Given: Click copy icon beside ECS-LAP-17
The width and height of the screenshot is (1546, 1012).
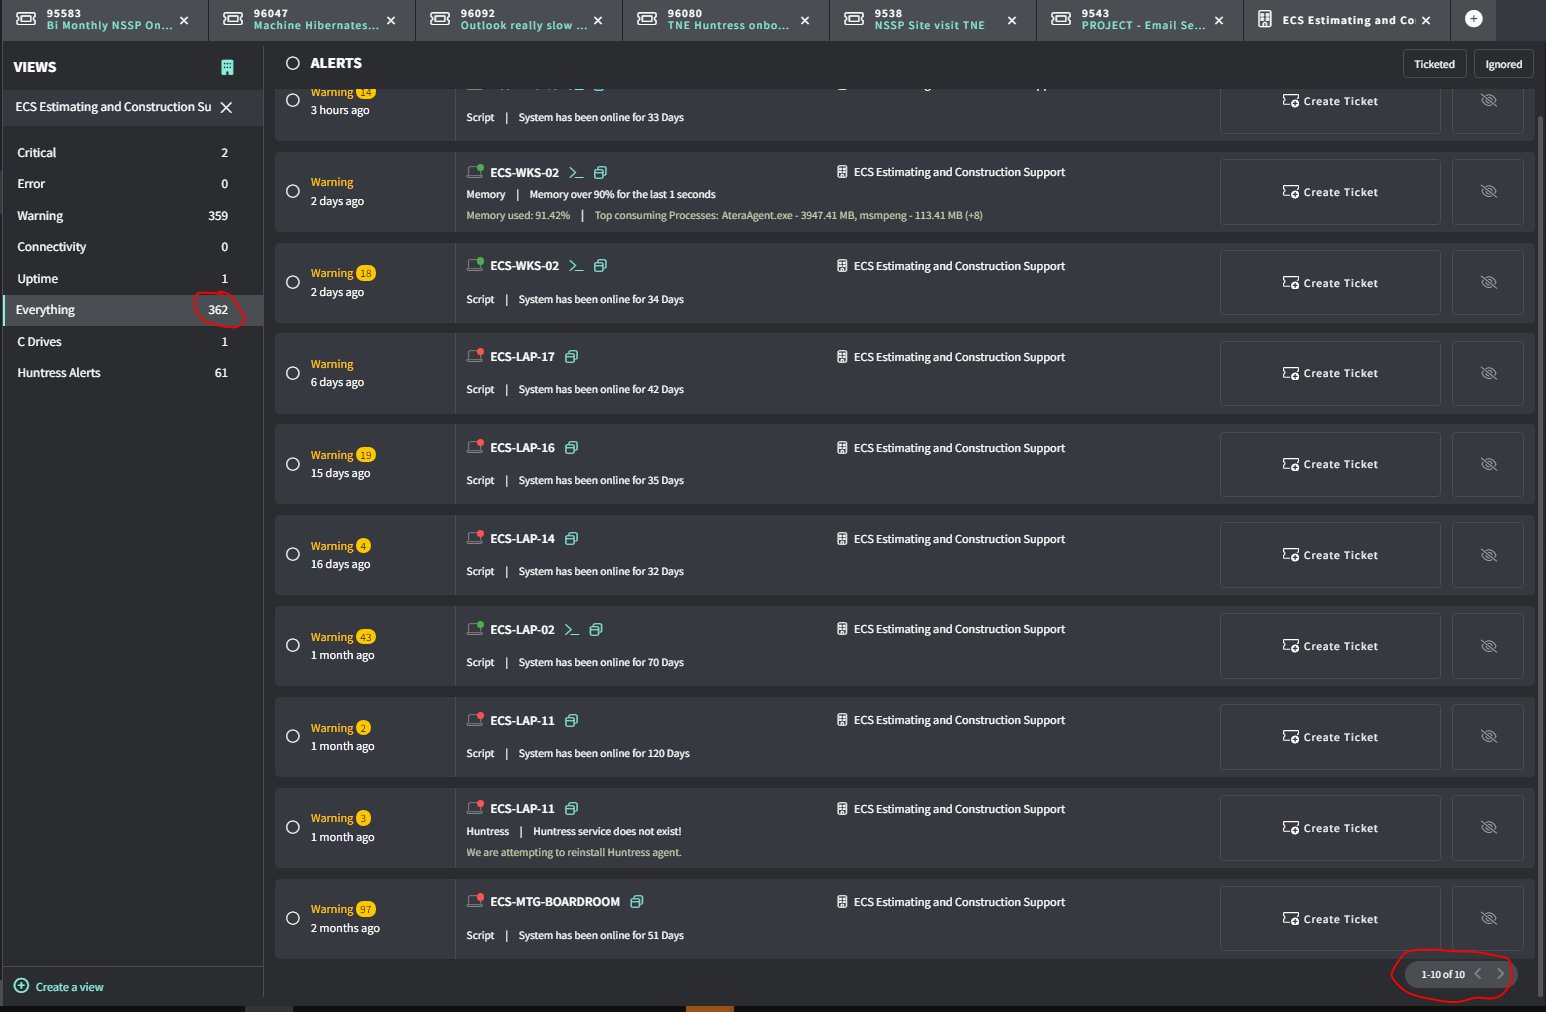Looking at the screenshot, I should (x=572, y=357).
